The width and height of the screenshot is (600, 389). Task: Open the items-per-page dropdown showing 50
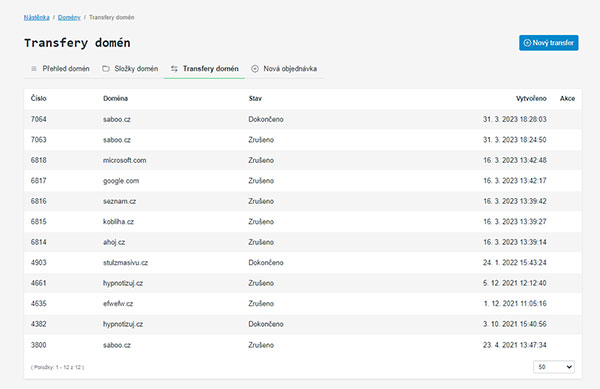554,367
